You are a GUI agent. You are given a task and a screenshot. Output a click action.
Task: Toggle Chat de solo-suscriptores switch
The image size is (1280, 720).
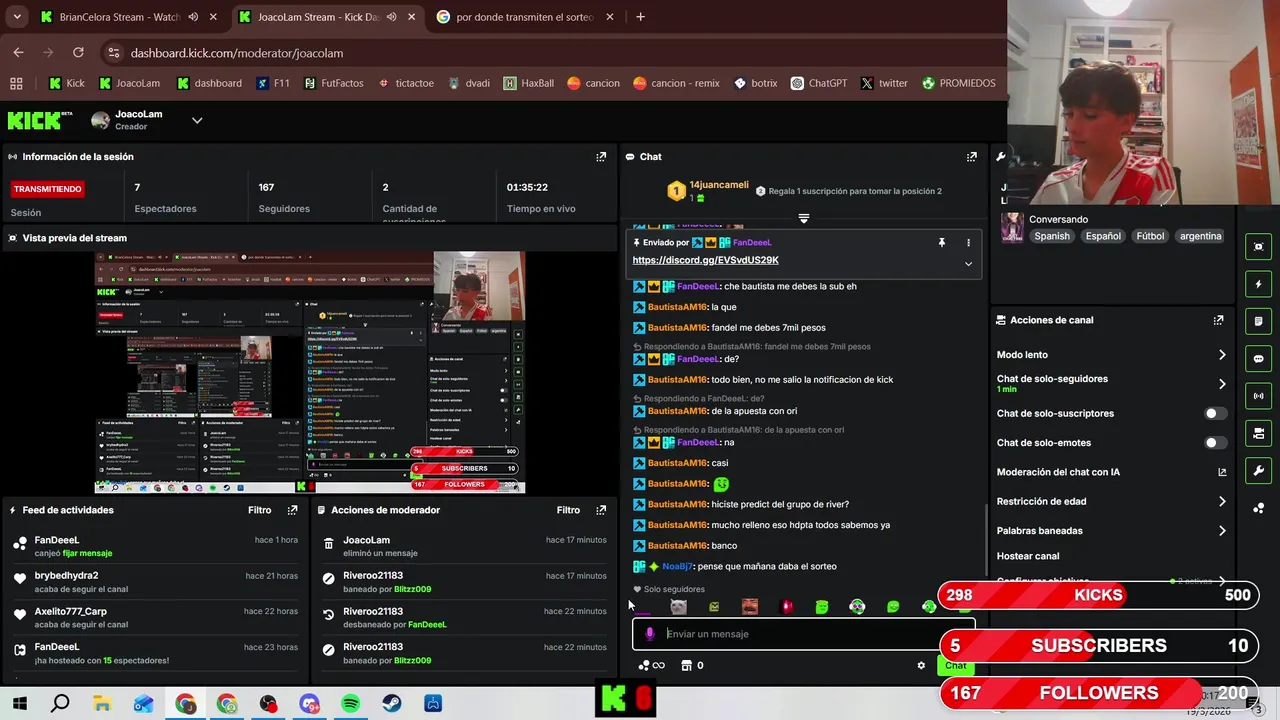pos(1215,413)
